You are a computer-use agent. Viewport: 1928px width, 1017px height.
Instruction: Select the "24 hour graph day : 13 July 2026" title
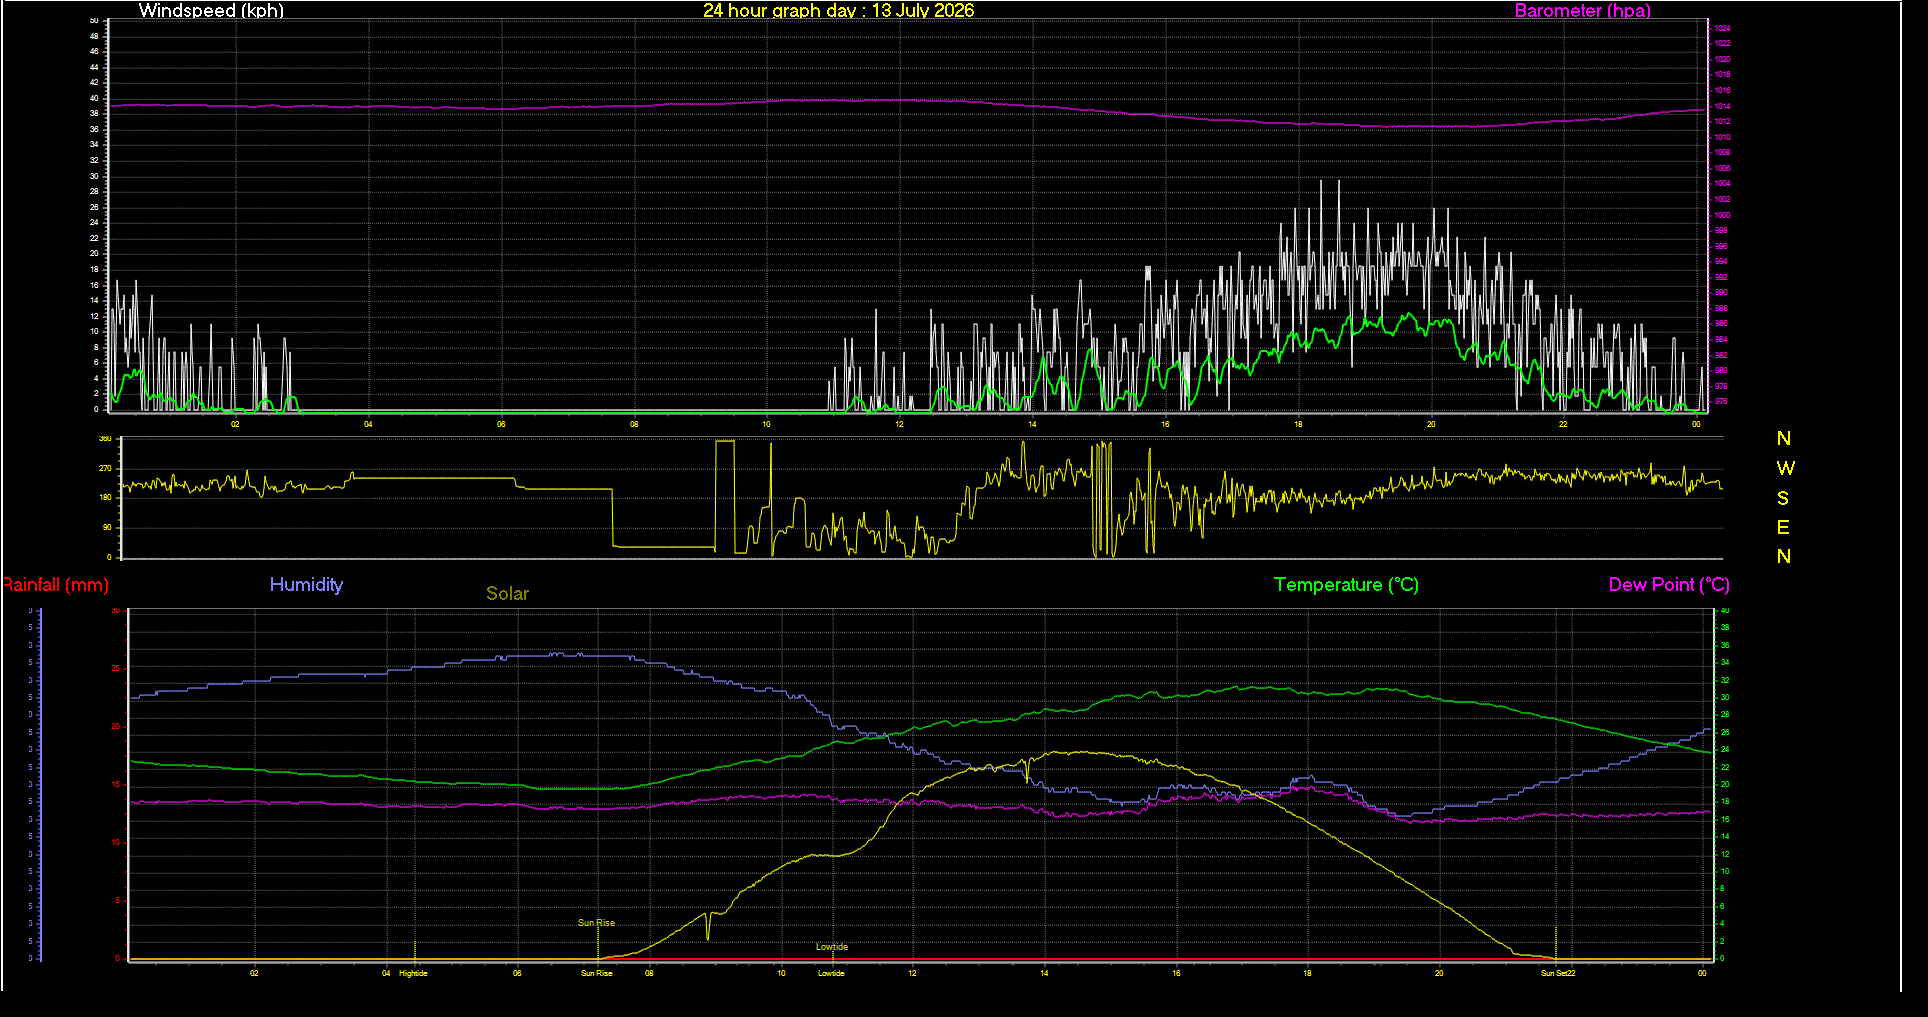pos(838,10)
